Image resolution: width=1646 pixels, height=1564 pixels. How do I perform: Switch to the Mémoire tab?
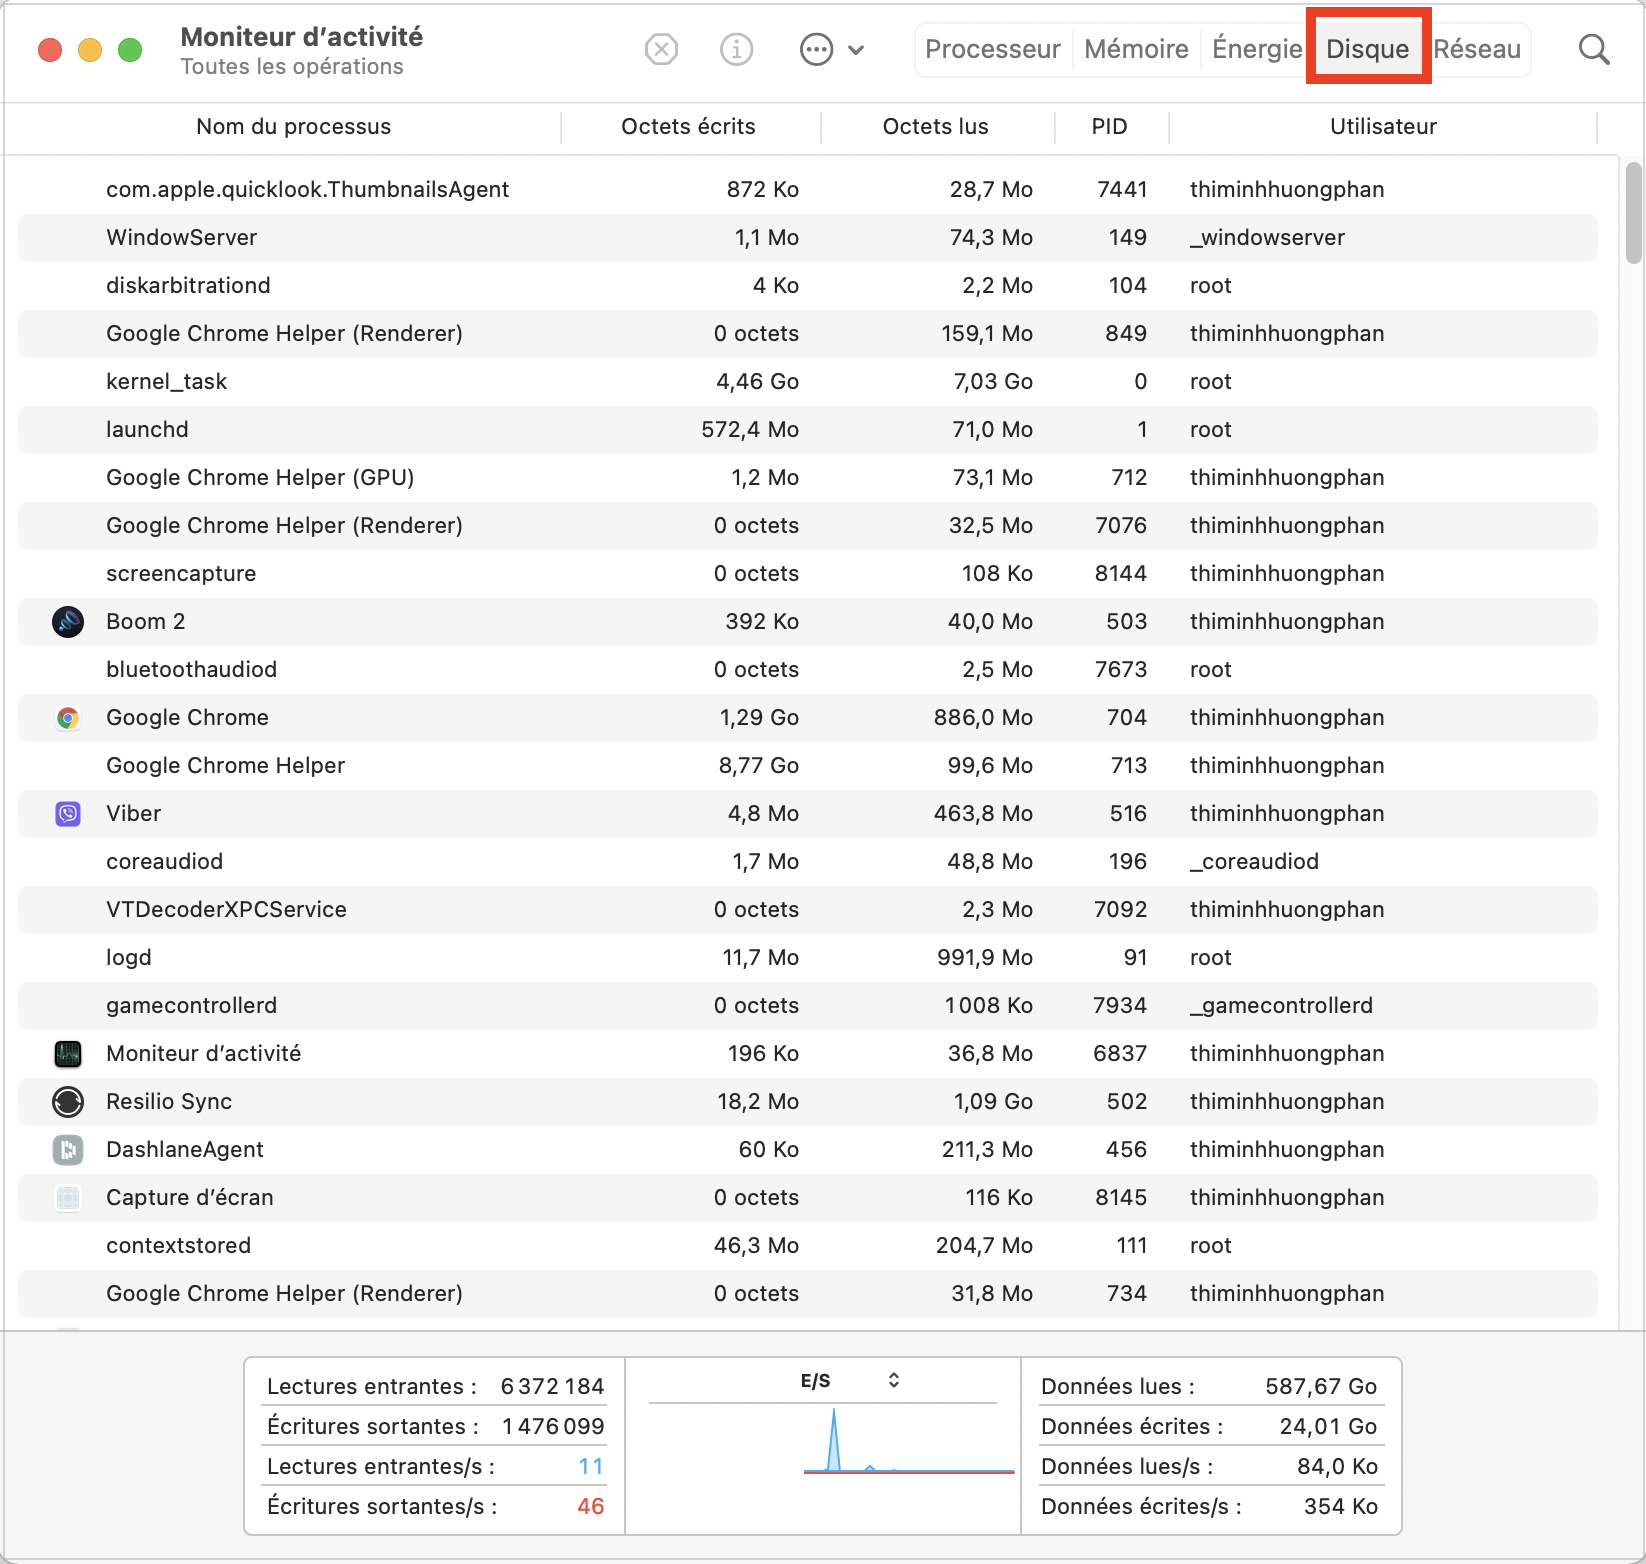point(1136,49)
